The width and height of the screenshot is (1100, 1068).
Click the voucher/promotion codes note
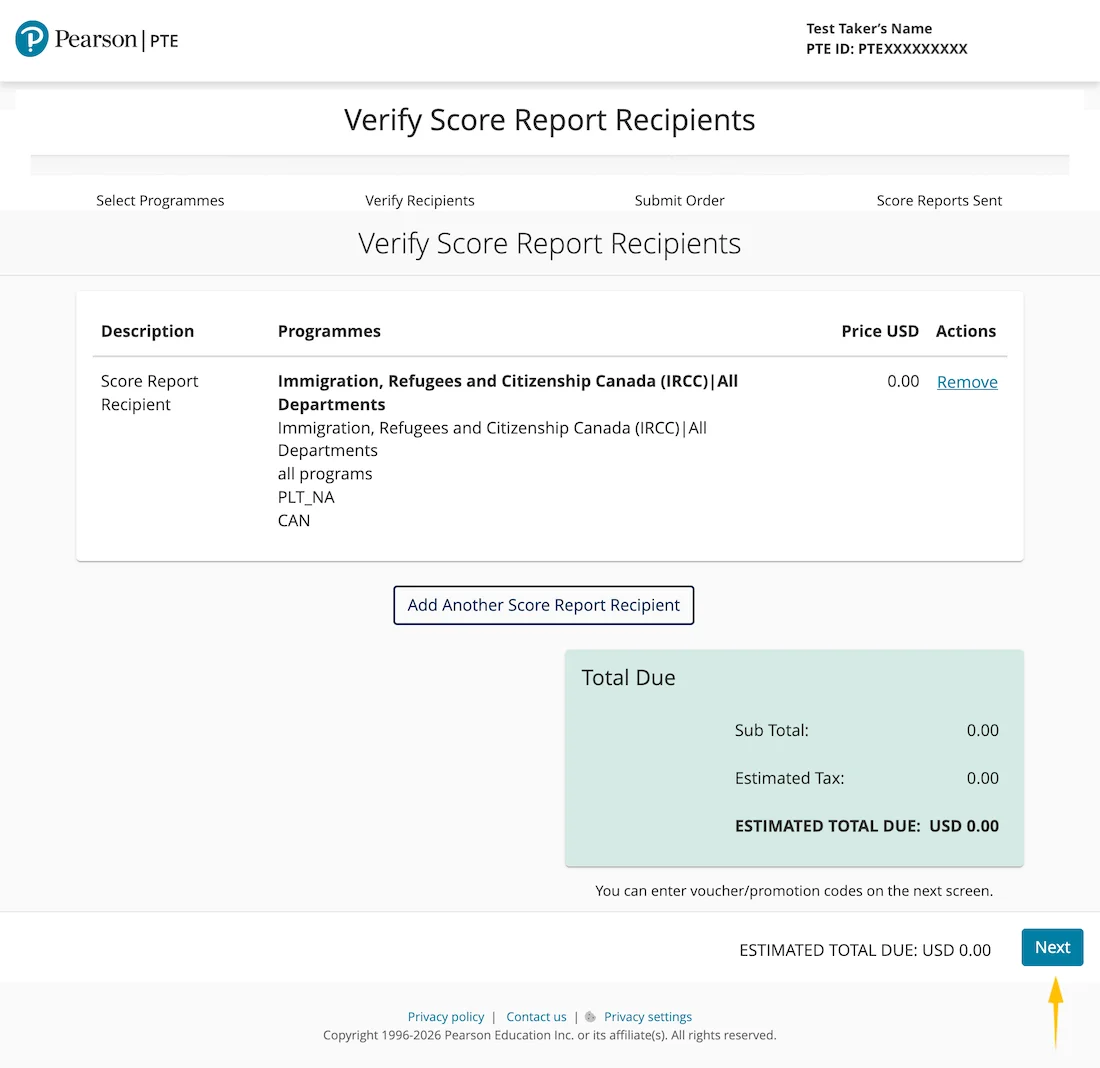(794, 891)
